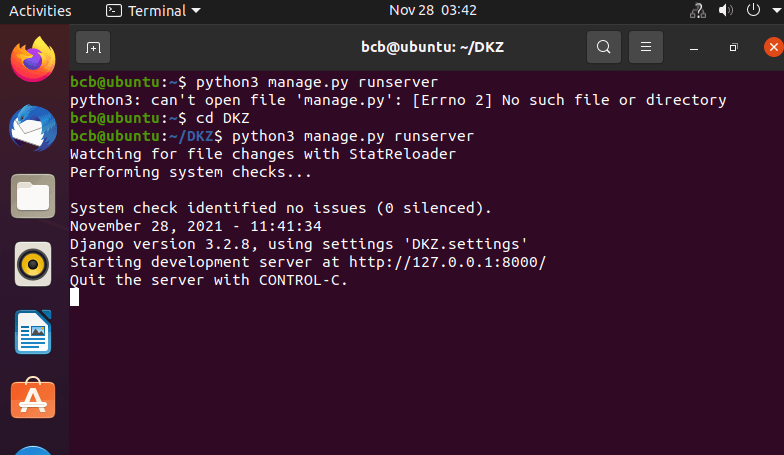The image size is (784, 455).
Task: Click the Activities overview button
Action: click(x=40, y=11)
